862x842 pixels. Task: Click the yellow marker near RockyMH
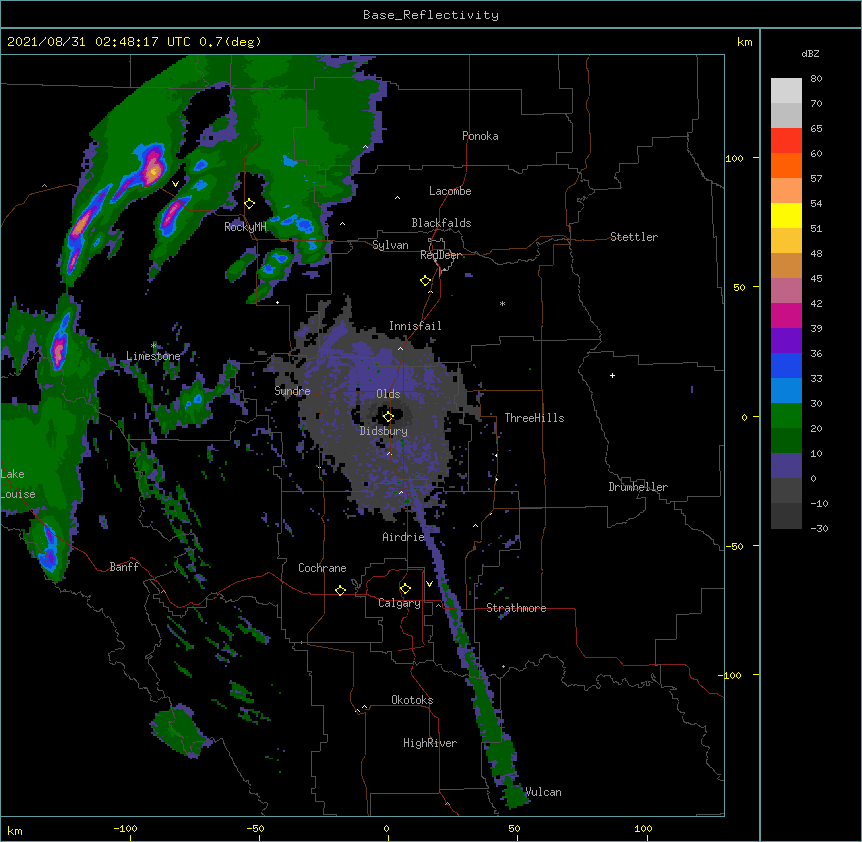250,203
